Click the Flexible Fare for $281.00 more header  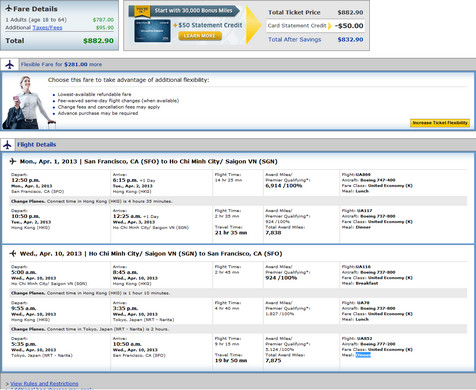(x=61, y=64)
